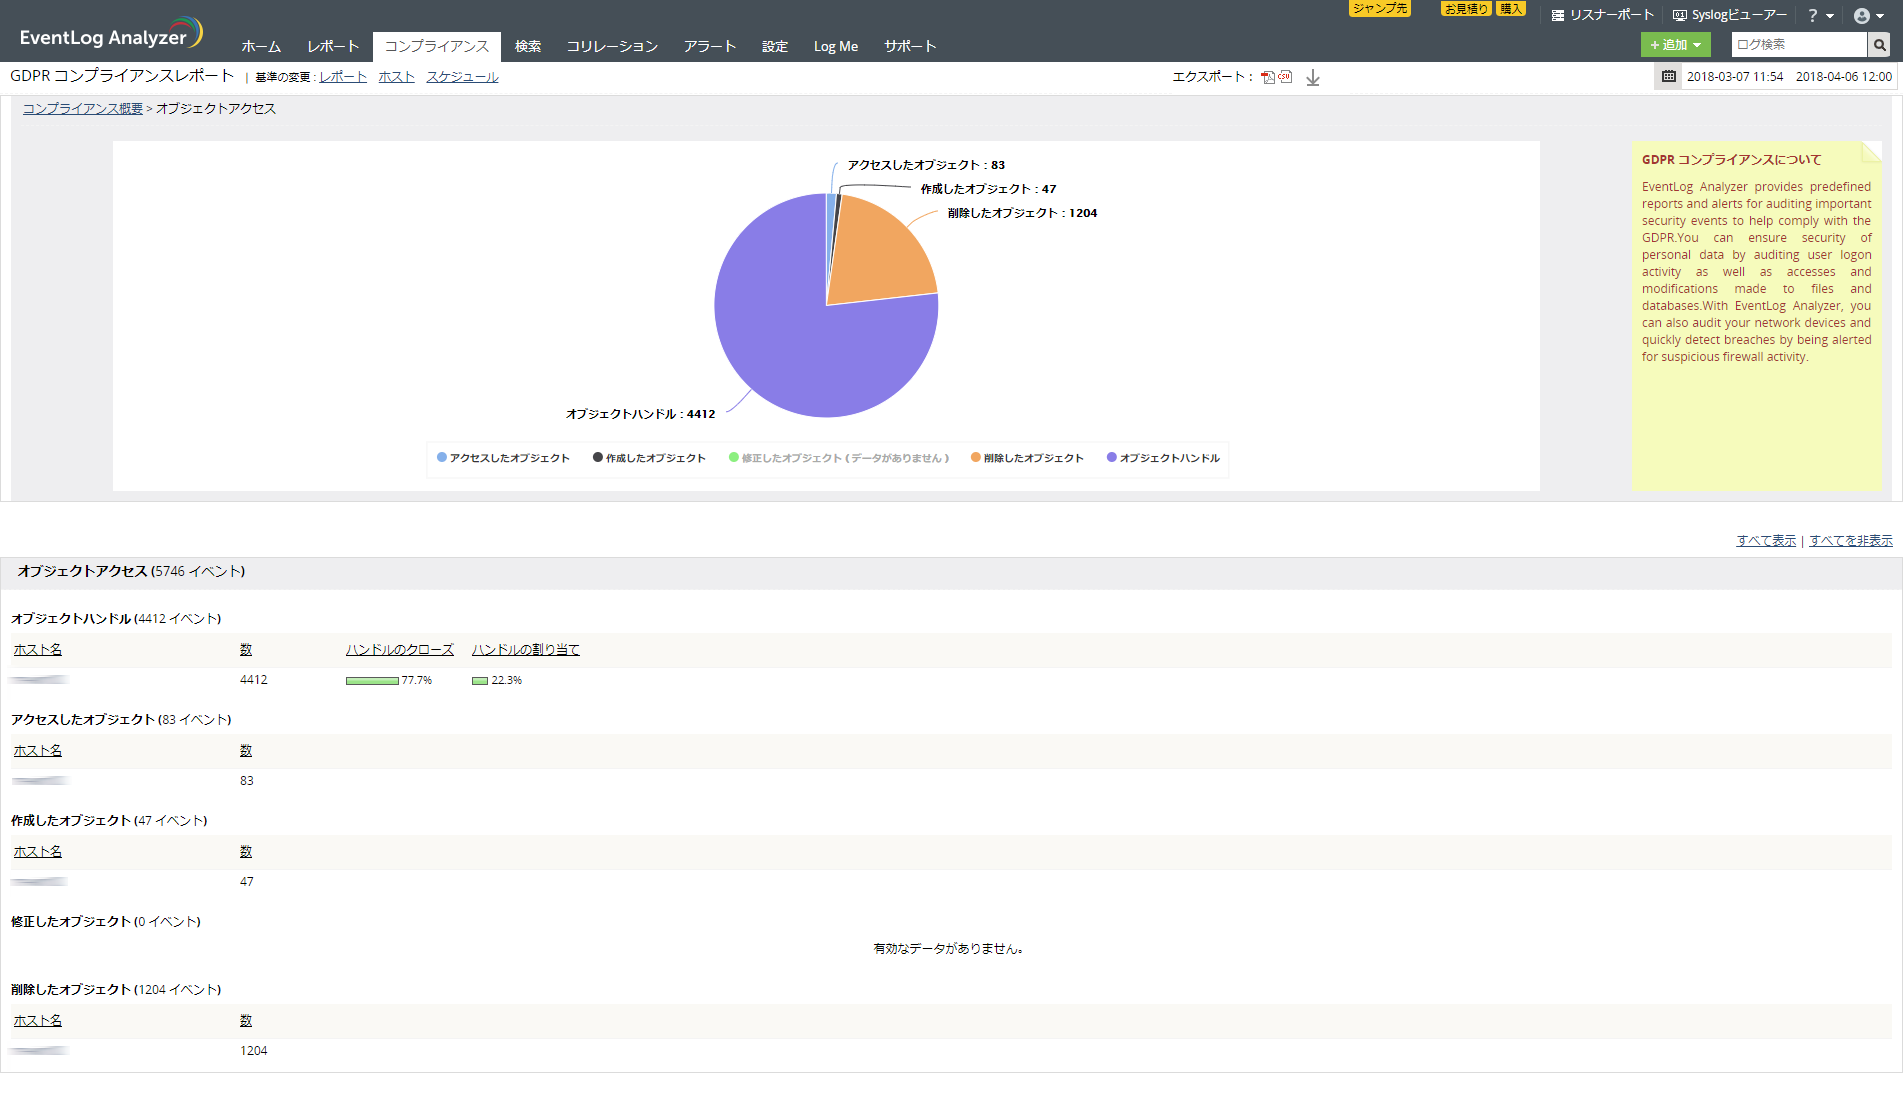Toggle アクセスしたオブジェクト legend series
The height and width of the screenshot is (1113, 1903).
[x=503, y=458]
